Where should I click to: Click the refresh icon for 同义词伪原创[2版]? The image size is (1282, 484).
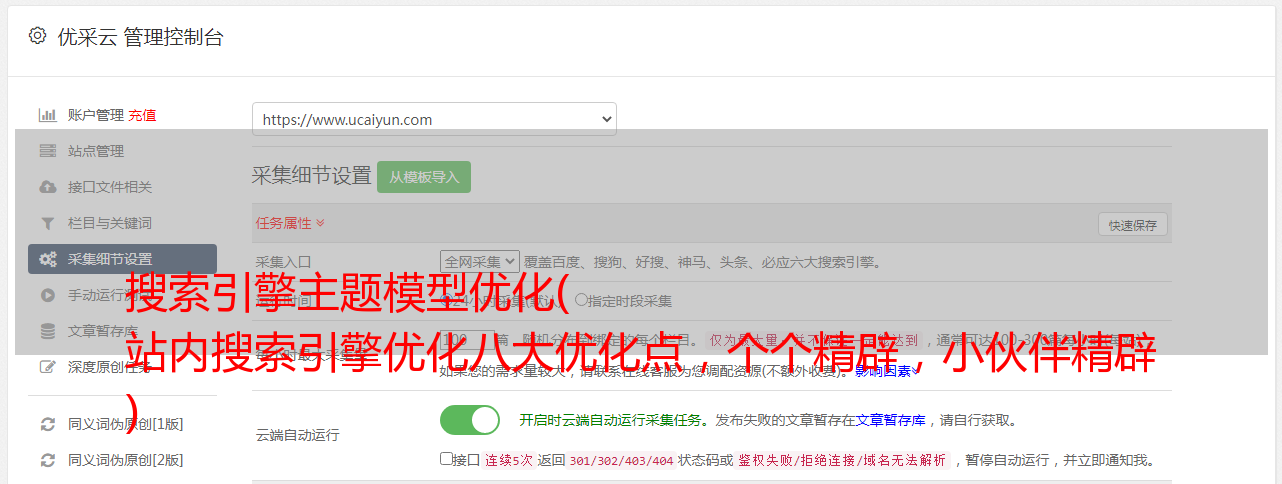[x=47, y=460]
